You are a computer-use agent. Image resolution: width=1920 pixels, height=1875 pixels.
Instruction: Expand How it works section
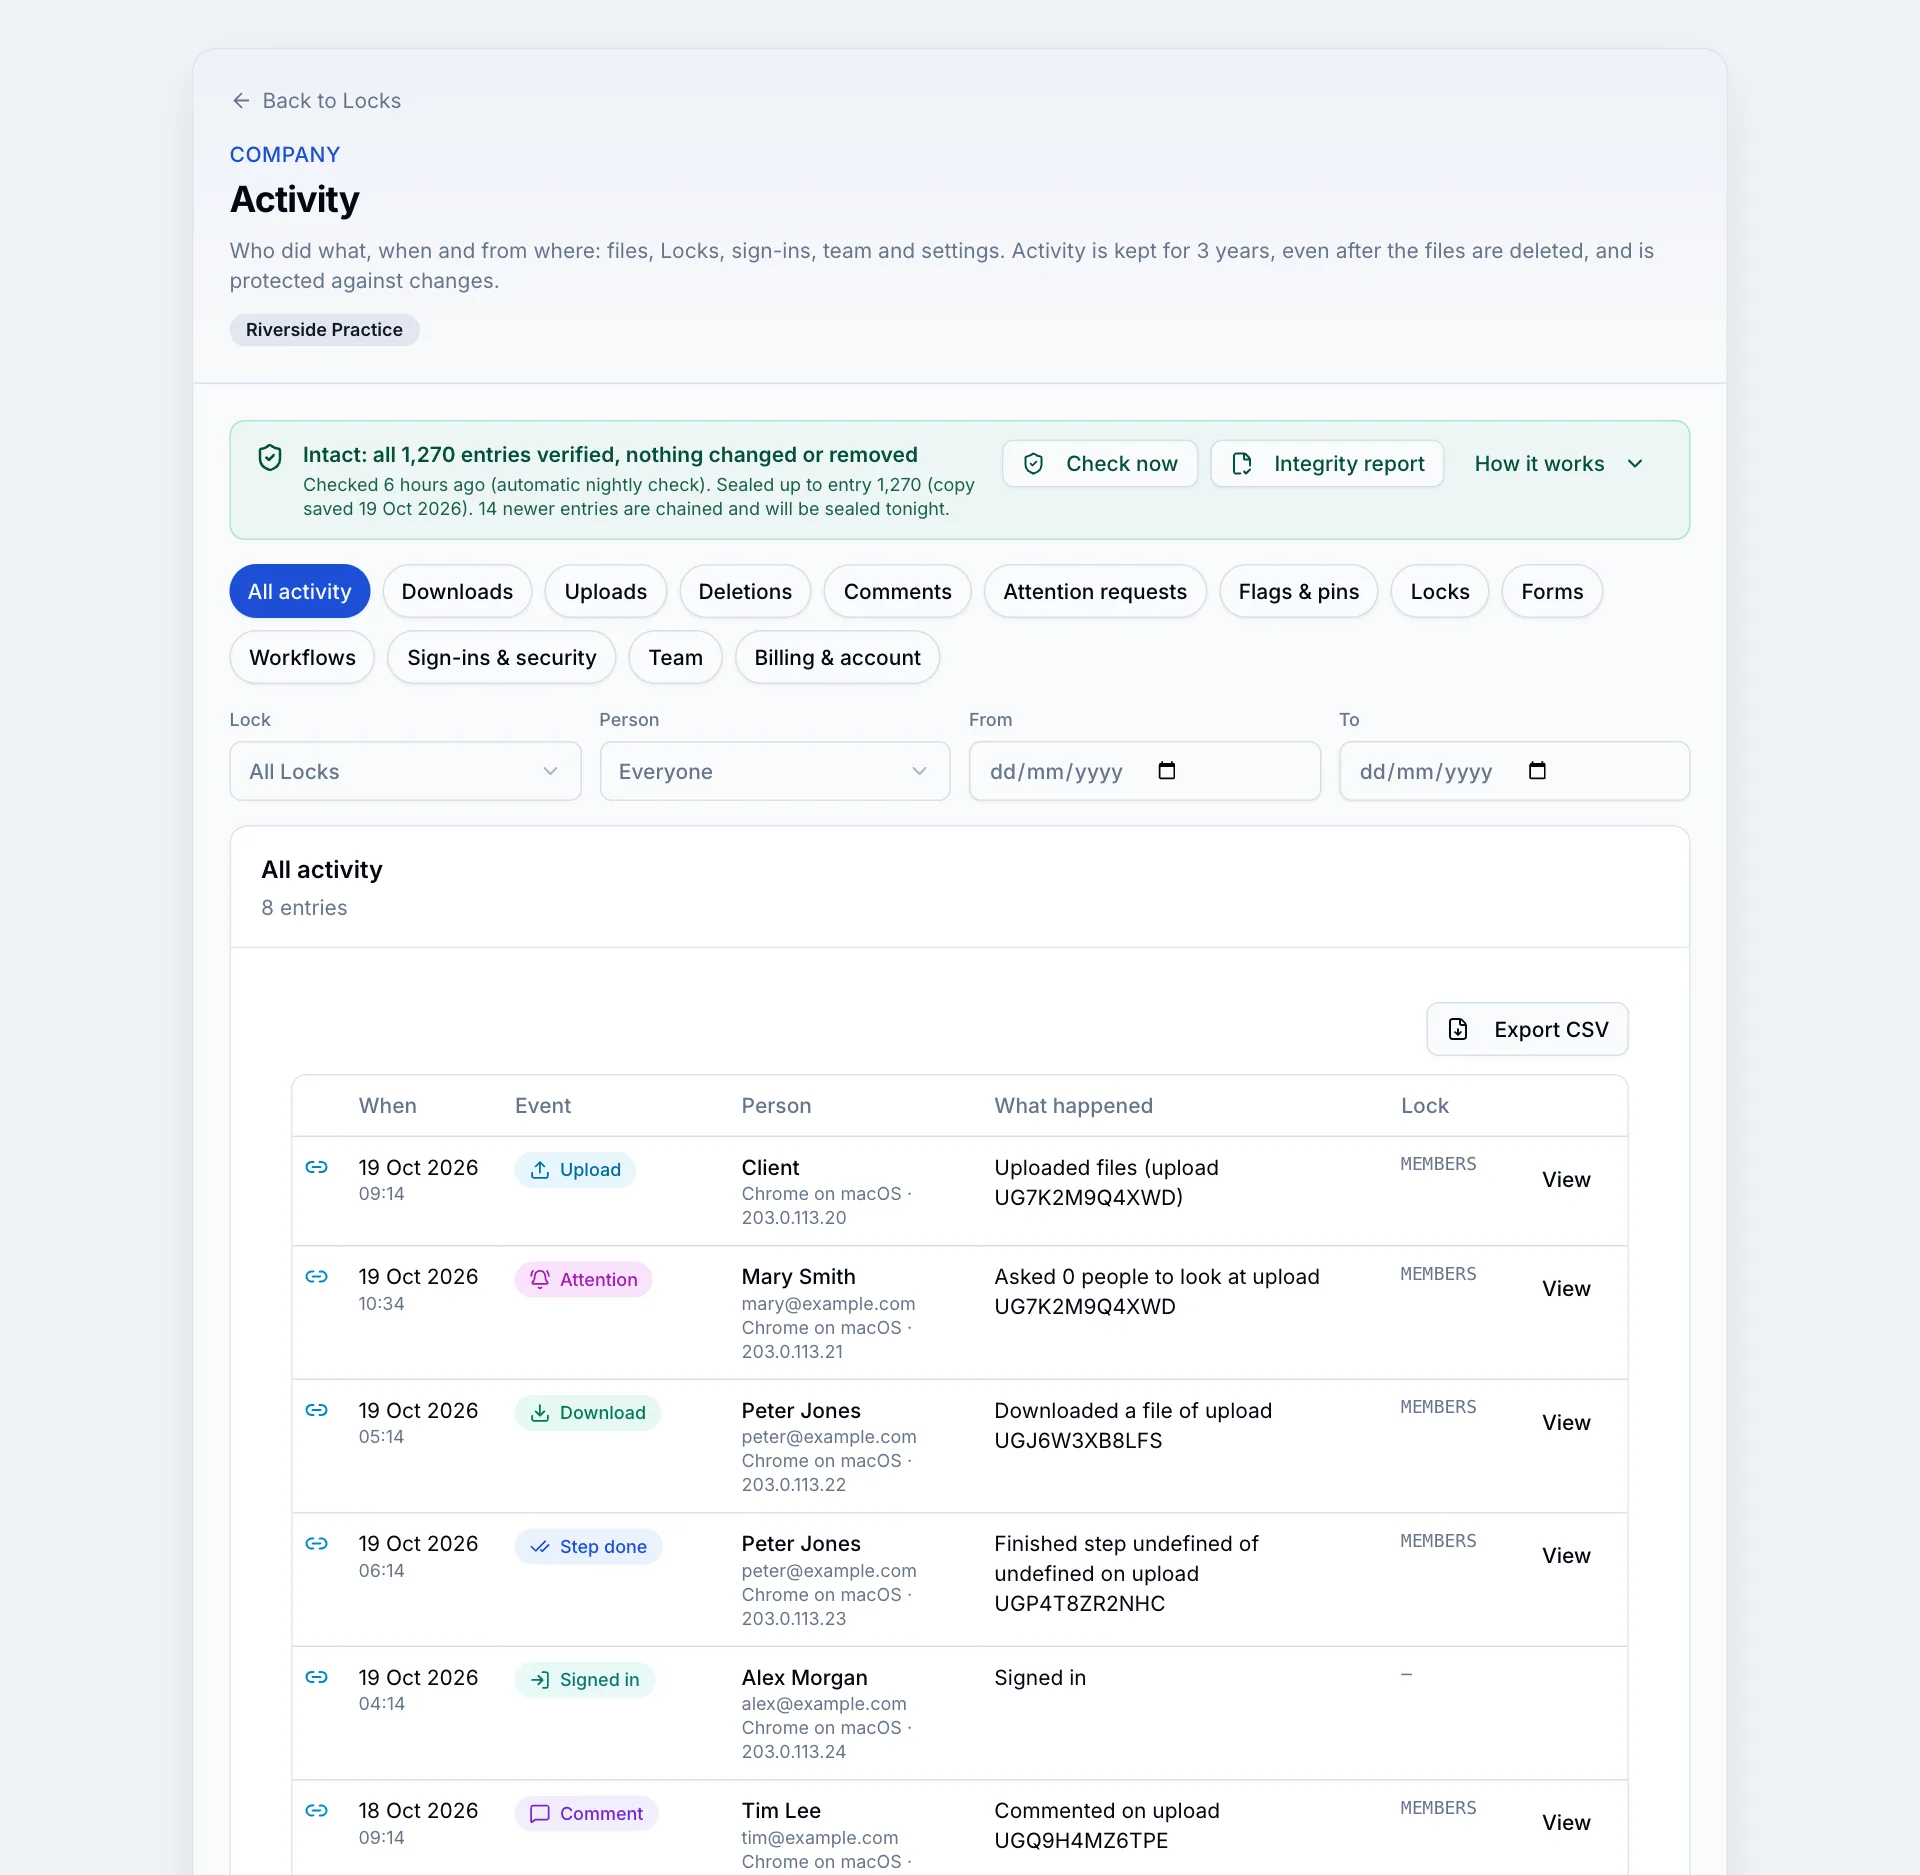(x=1558, y=464)
